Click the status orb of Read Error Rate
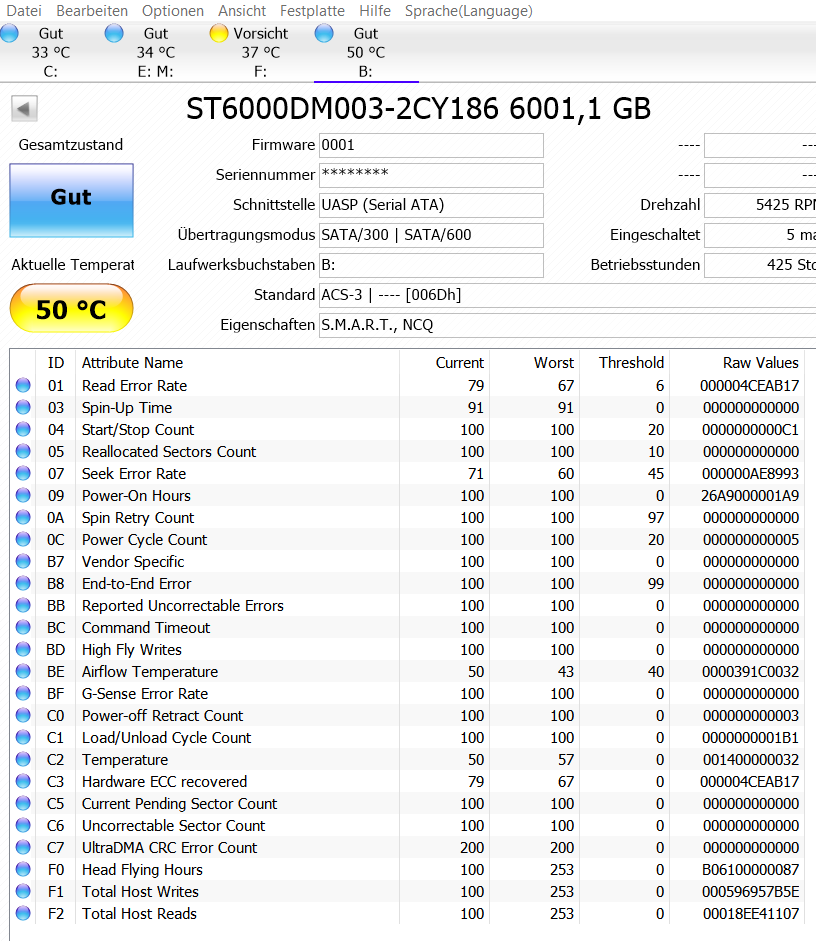The image size is (816, 941). [23, 385]
